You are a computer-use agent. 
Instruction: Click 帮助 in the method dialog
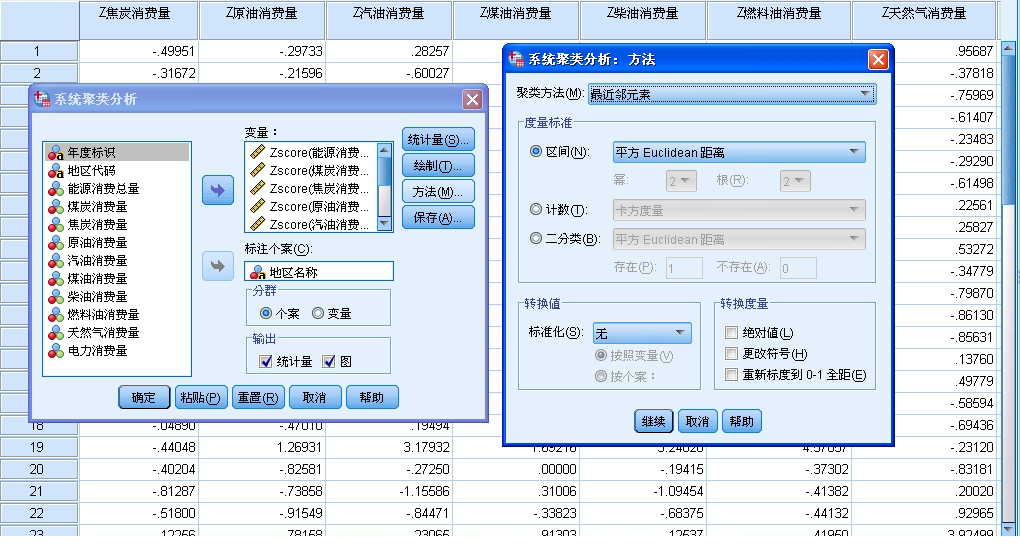tap(742, 422)
